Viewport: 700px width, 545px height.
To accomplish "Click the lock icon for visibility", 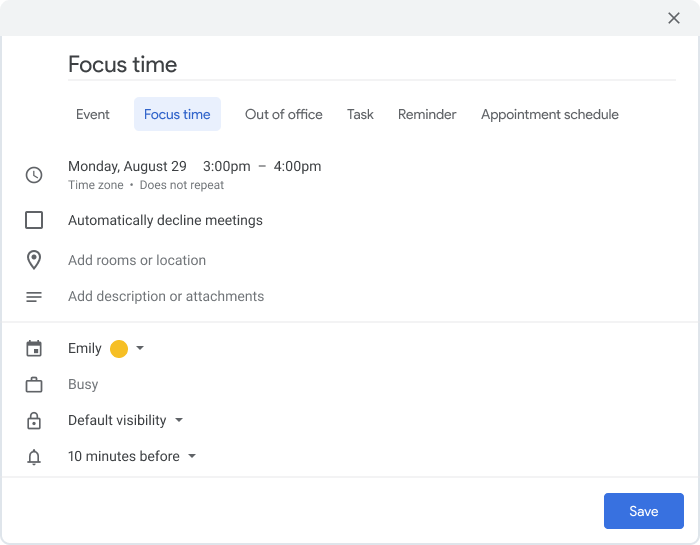I will pos(34,420).
